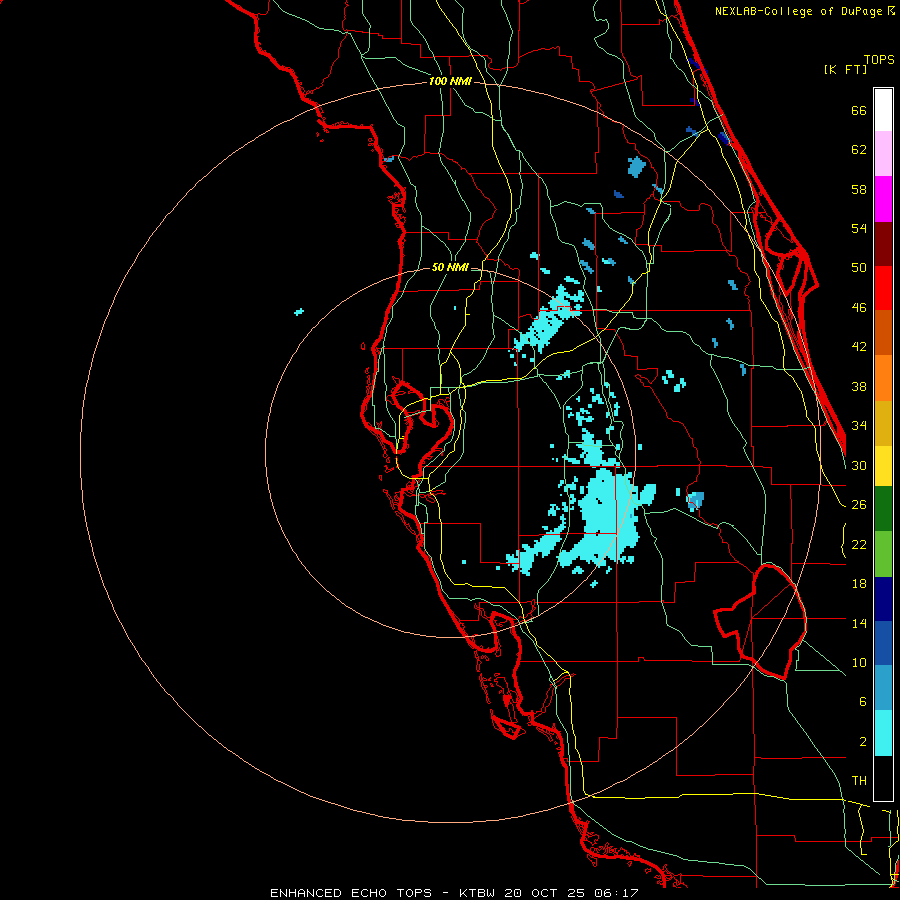Click the bright orange legend swatch
Viewport: 900px width, 900px height.
coord(883,377)
